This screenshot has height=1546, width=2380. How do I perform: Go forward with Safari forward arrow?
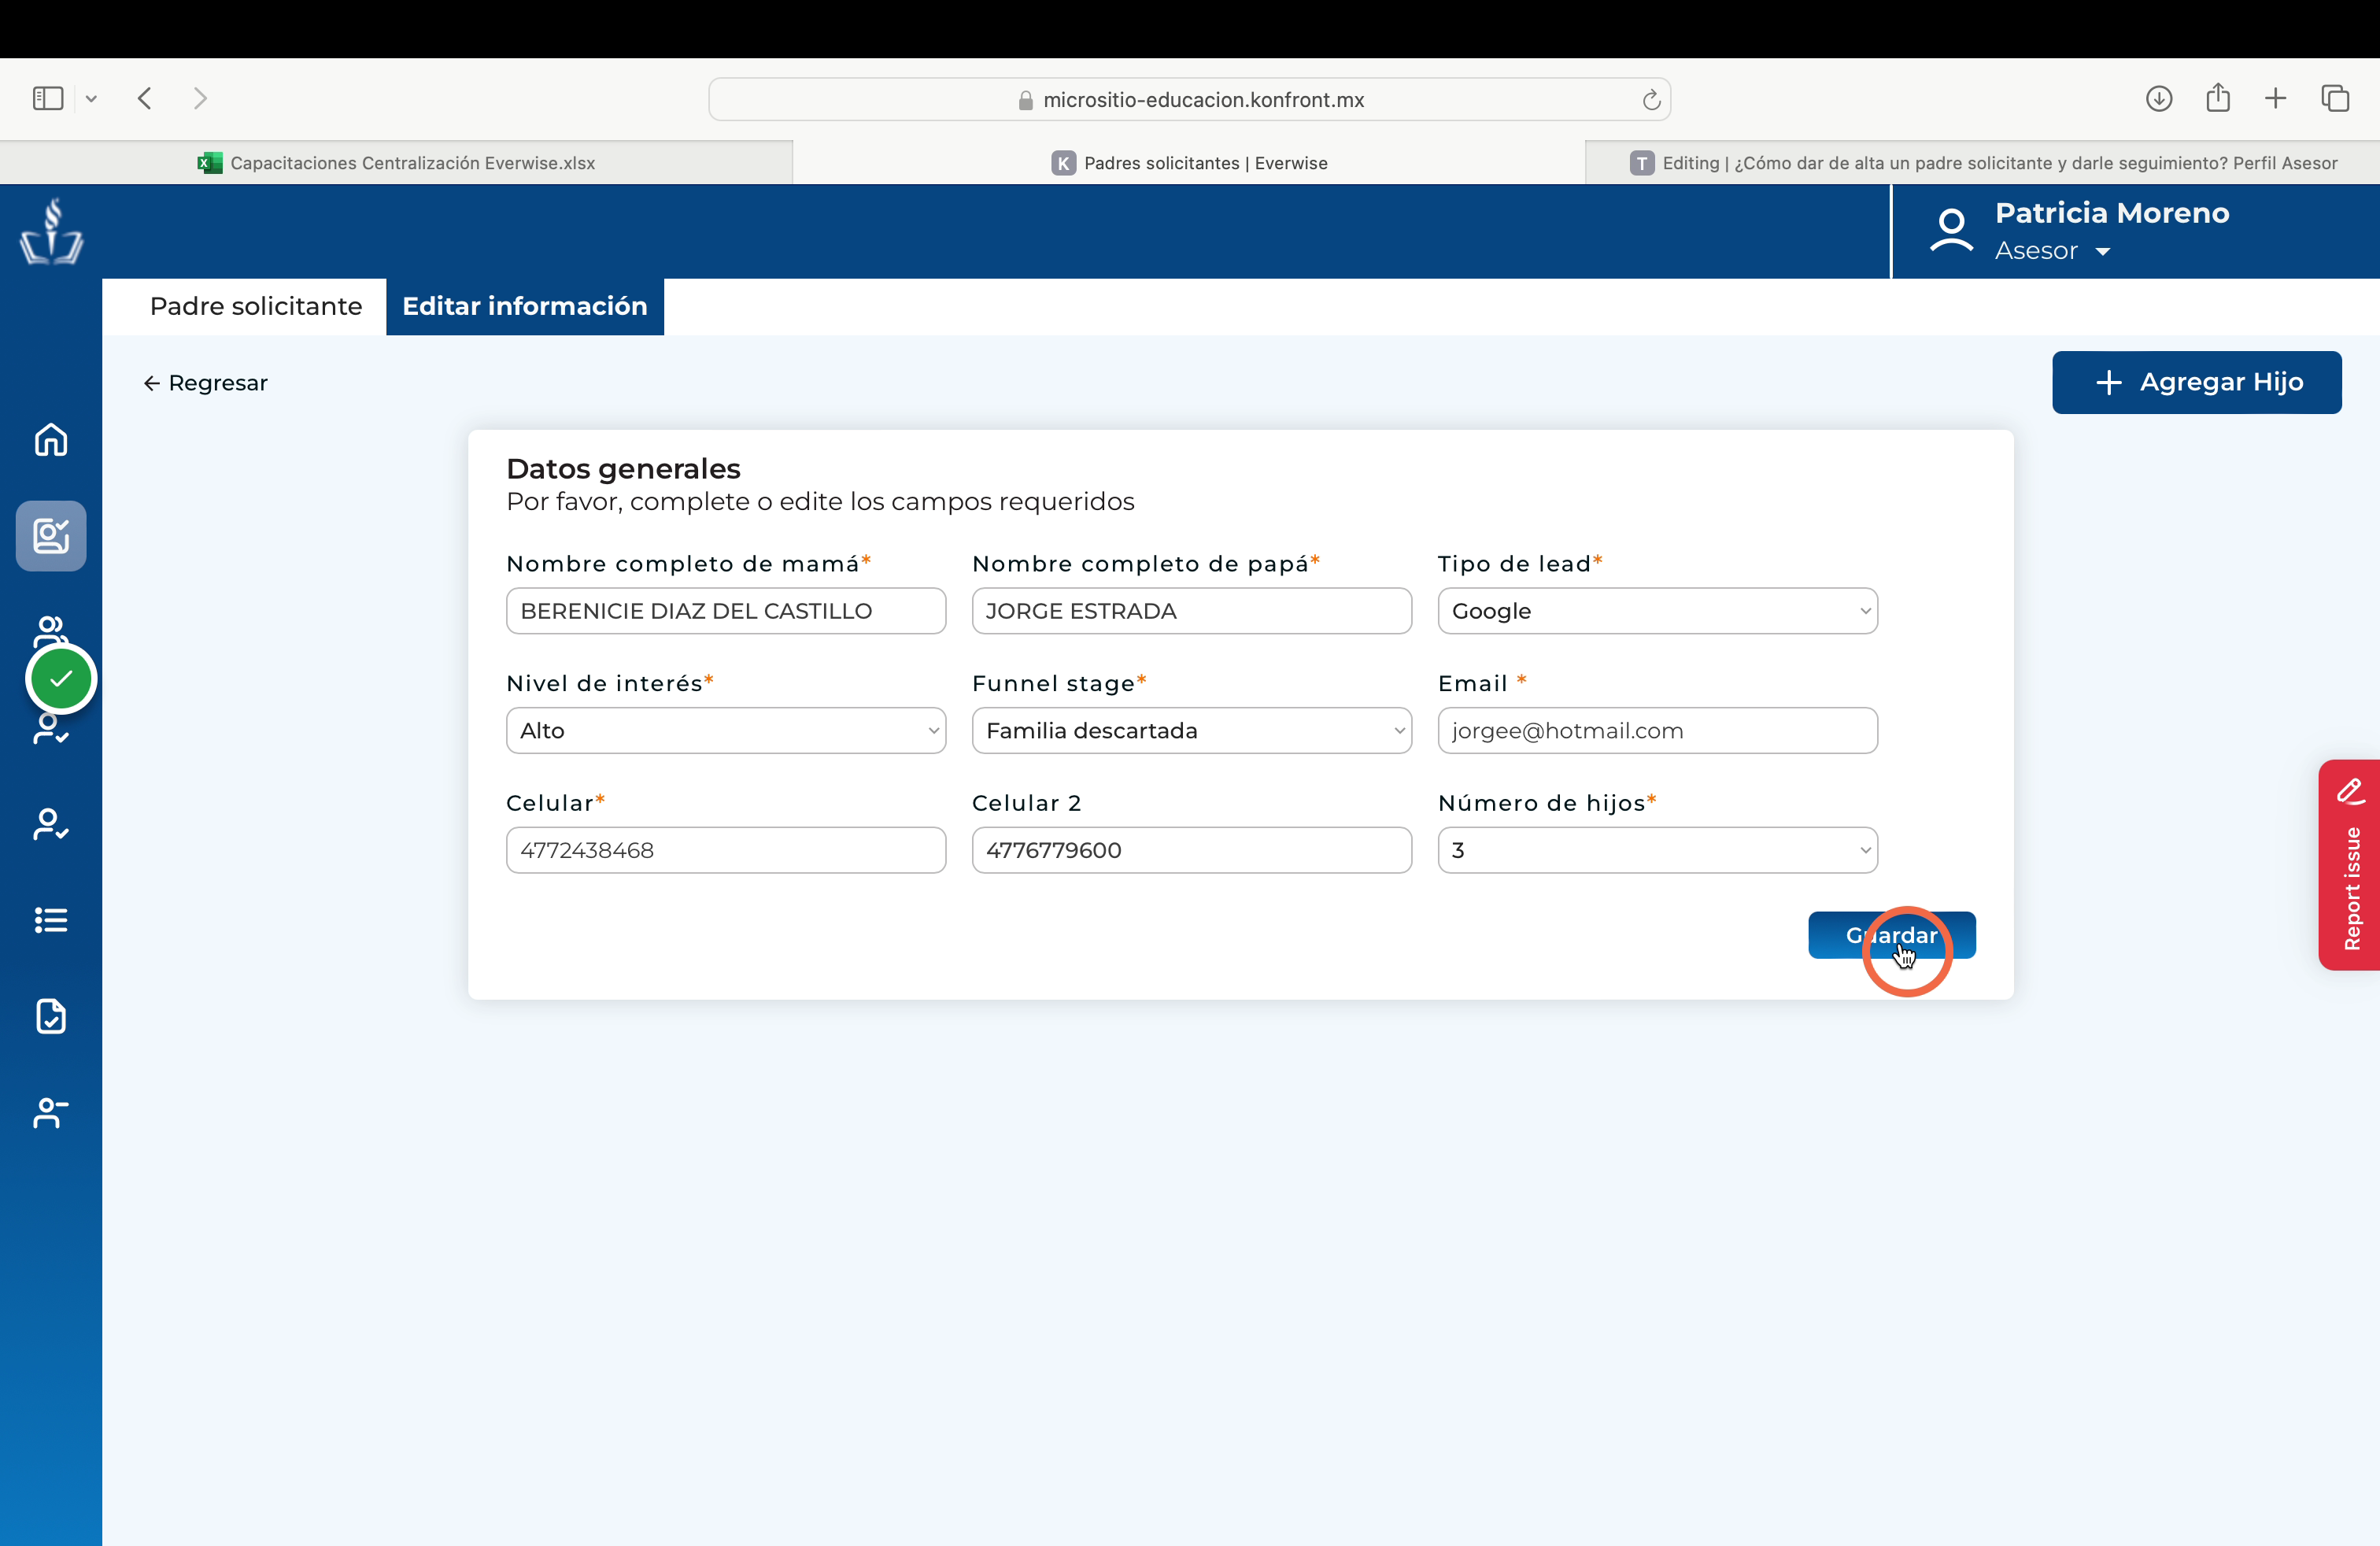click(x=200, y=98)
